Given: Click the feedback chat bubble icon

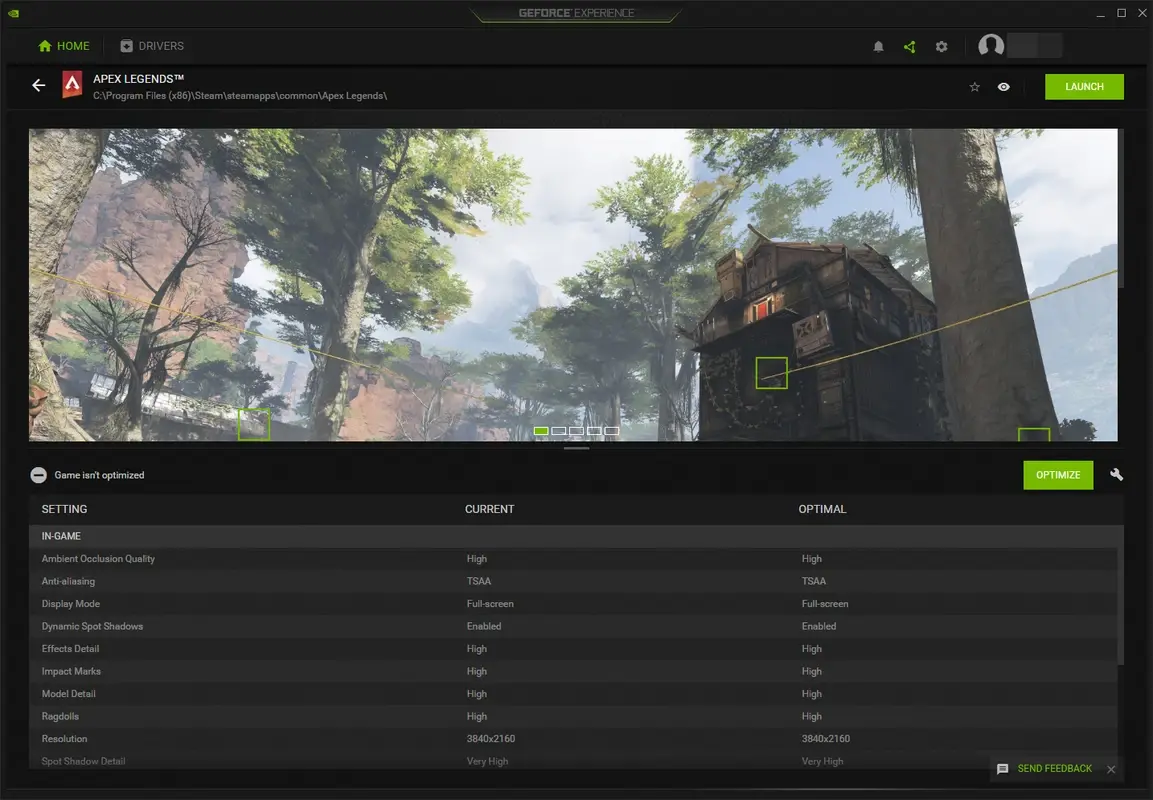Looking at the screenshot, I should click(x=1002, y=769).
